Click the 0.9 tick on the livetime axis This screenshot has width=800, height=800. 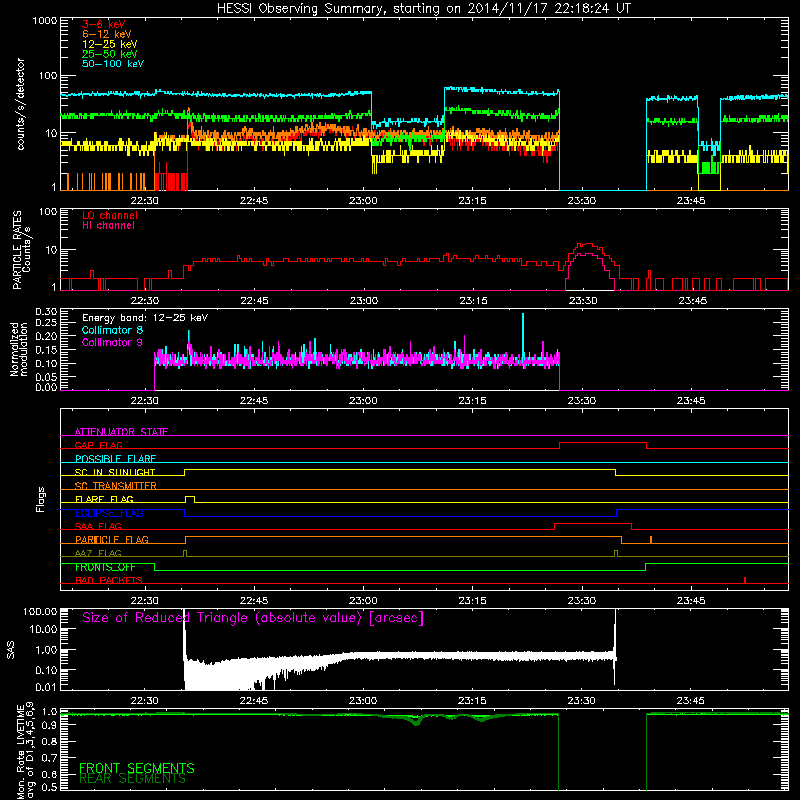tap(49, 726)
